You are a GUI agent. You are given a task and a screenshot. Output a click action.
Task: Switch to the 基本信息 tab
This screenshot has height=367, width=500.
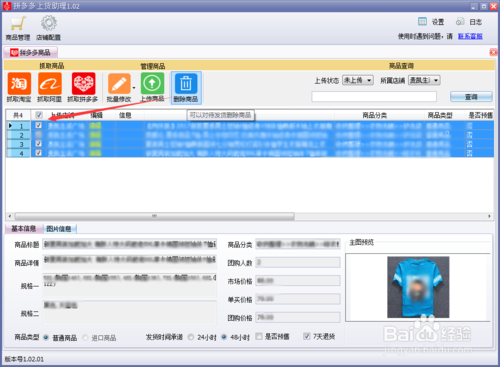[23, 228]
